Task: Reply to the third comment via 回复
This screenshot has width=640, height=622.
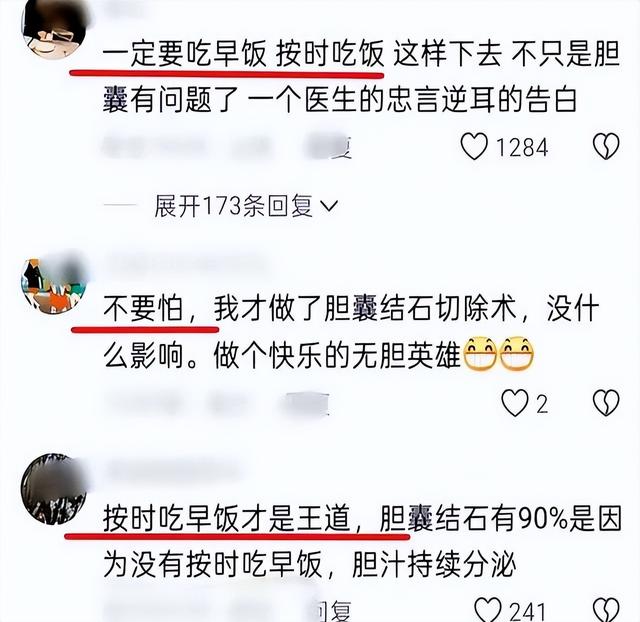Action: (335, 611)
